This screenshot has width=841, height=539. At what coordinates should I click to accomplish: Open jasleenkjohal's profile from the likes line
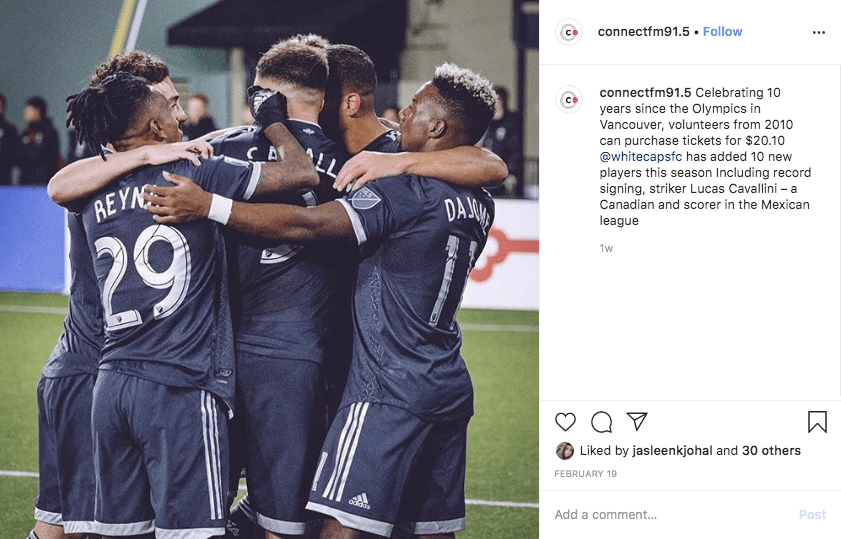pyautogui.click(x=673, y=451)
